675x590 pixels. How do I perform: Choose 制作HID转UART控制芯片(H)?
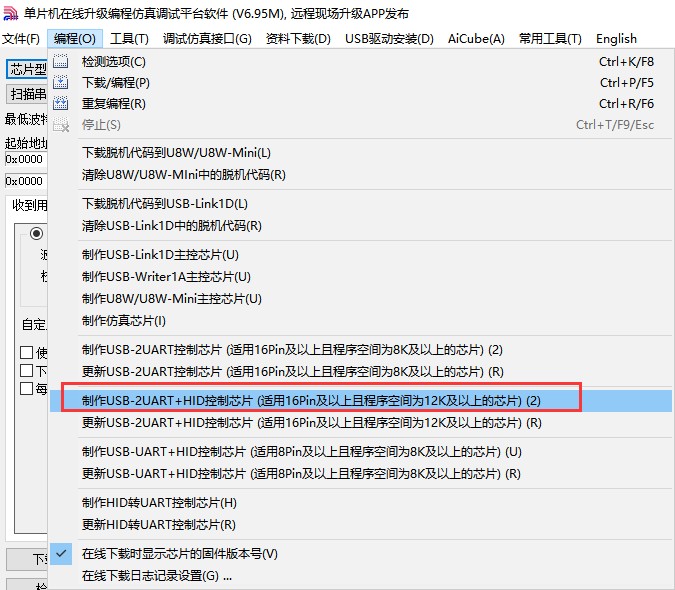pyautogui.click(x=361, y=503)
